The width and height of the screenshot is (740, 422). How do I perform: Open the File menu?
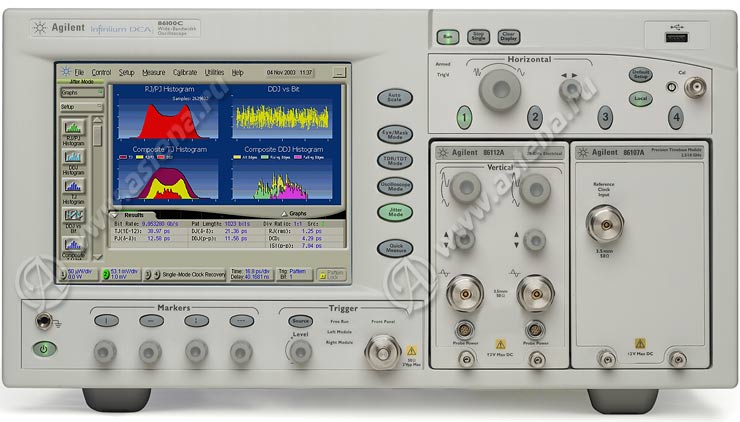(x=79, y=72)
